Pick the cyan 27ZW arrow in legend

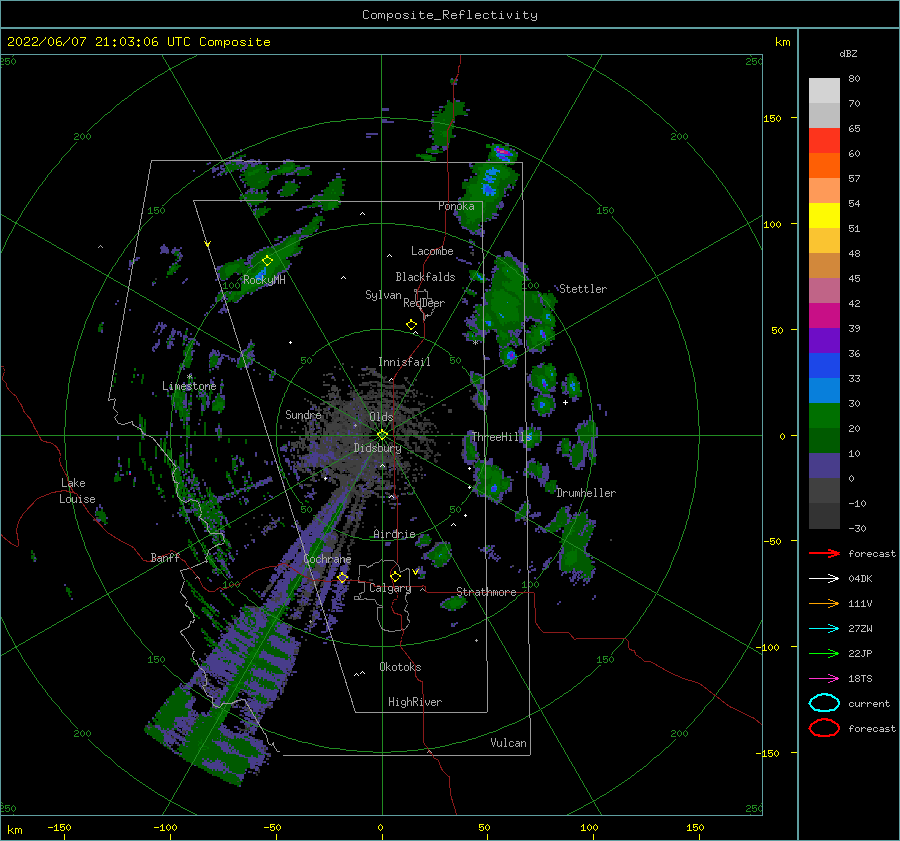824,629
